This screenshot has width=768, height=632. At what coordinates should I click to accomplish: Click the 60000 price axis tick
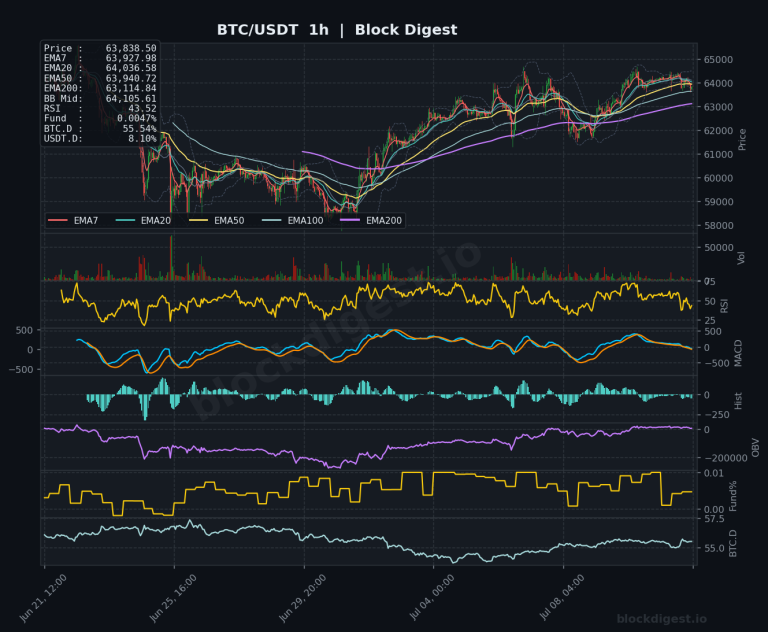pos(718,178)
